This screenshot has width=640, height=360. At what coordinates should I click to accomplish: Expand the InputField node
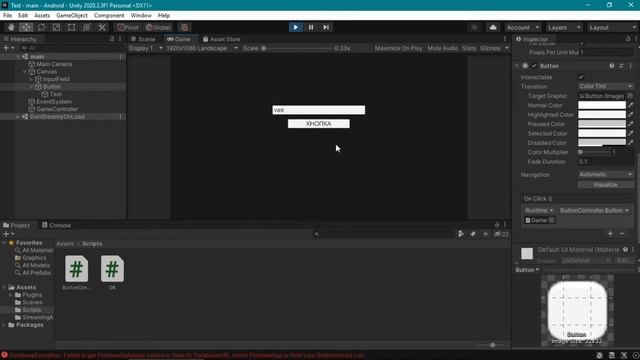[x=31, y=79]
